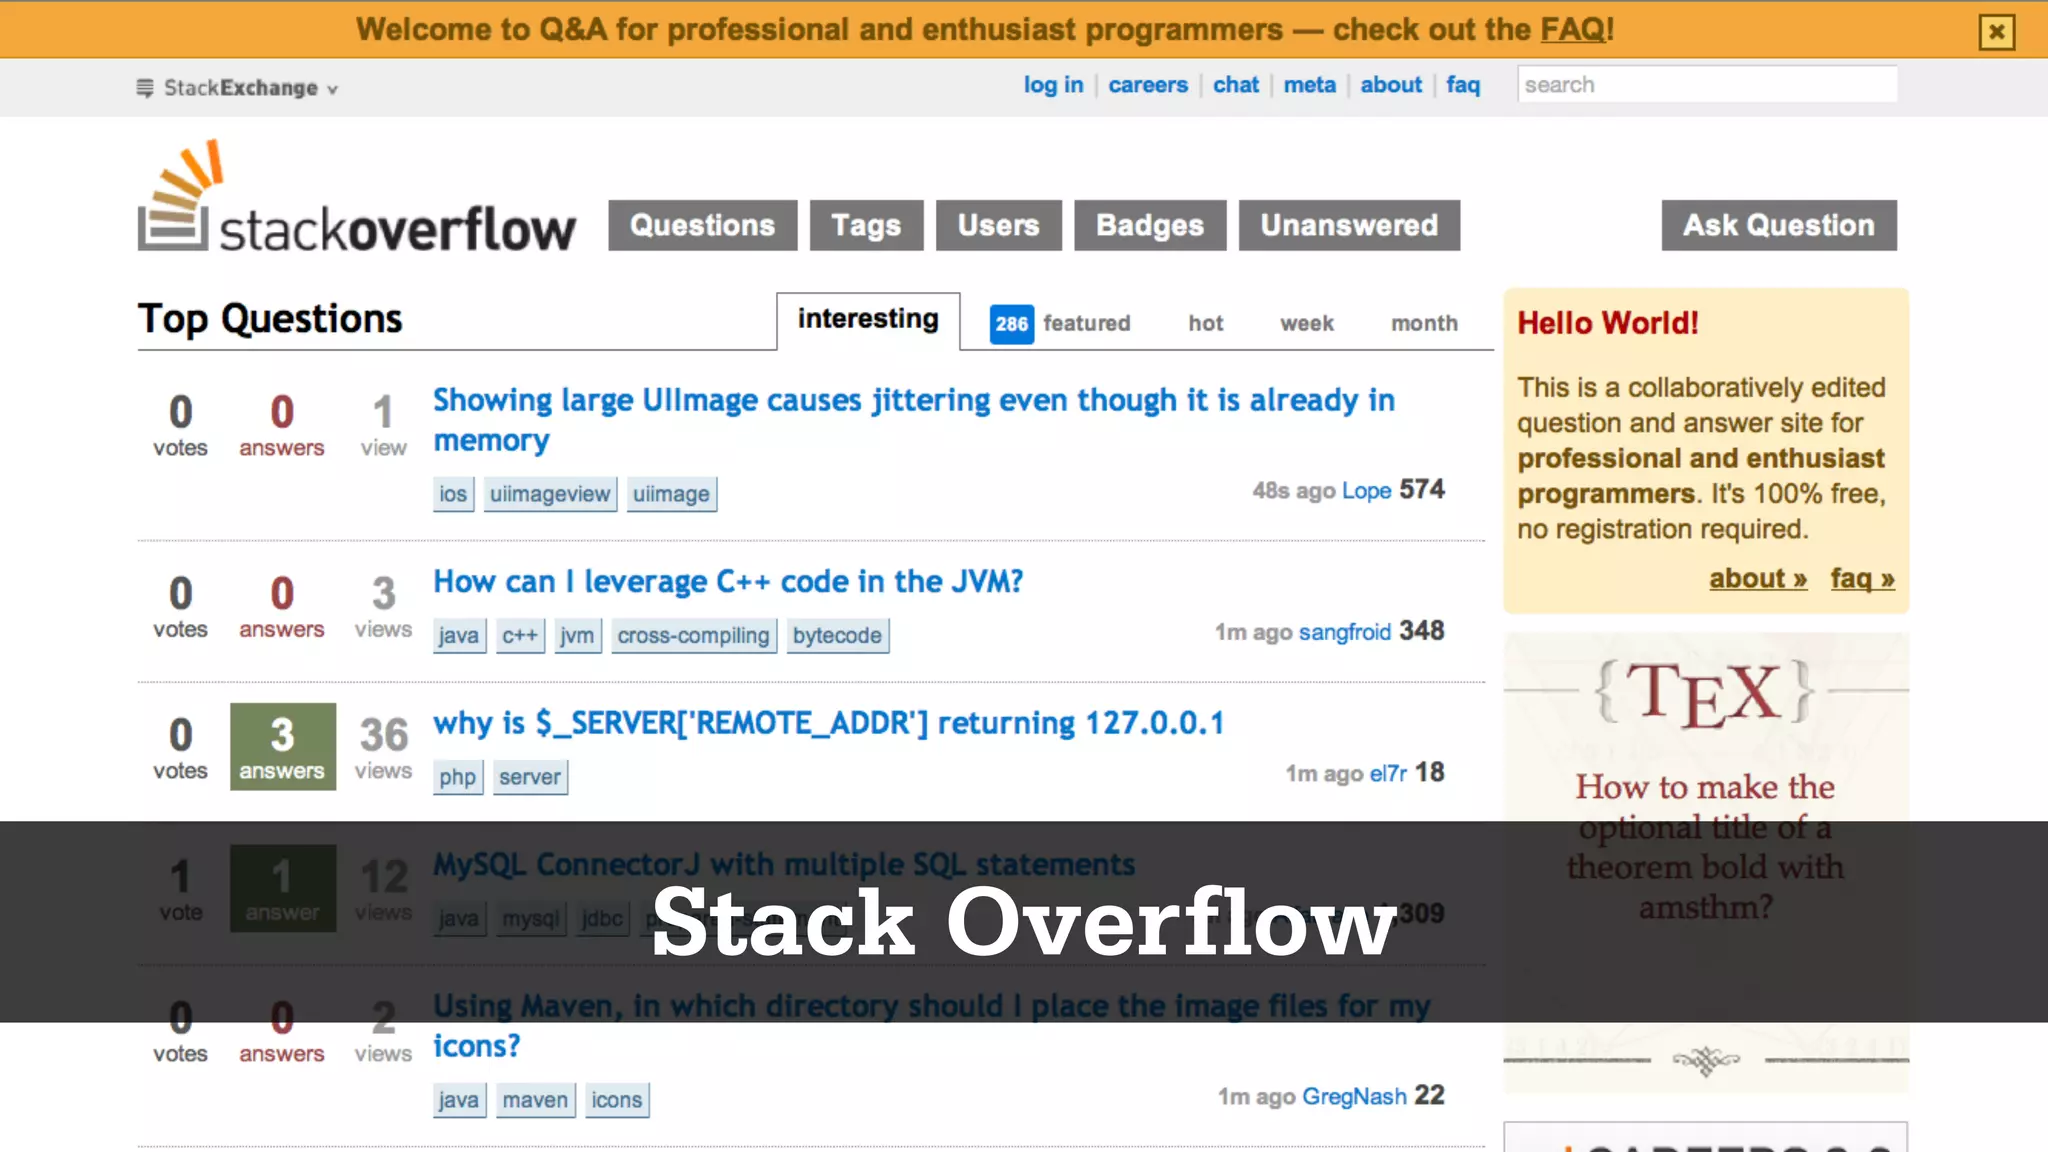The width and height of the screenshot is (2048, 1152).
Task: Click the TeX logo in sidebar ad
Action: [x=1705, y=692]
